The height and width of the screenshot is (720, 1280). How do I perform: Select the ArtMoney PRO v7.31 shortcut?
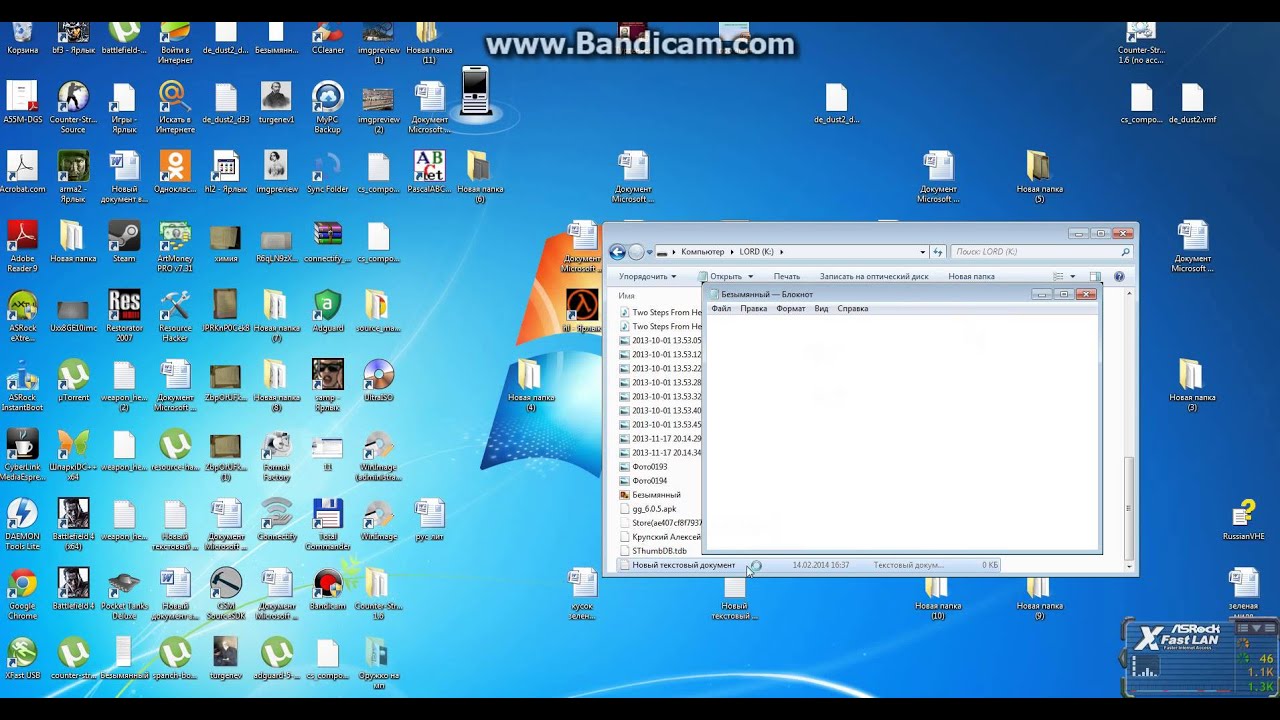175,246
